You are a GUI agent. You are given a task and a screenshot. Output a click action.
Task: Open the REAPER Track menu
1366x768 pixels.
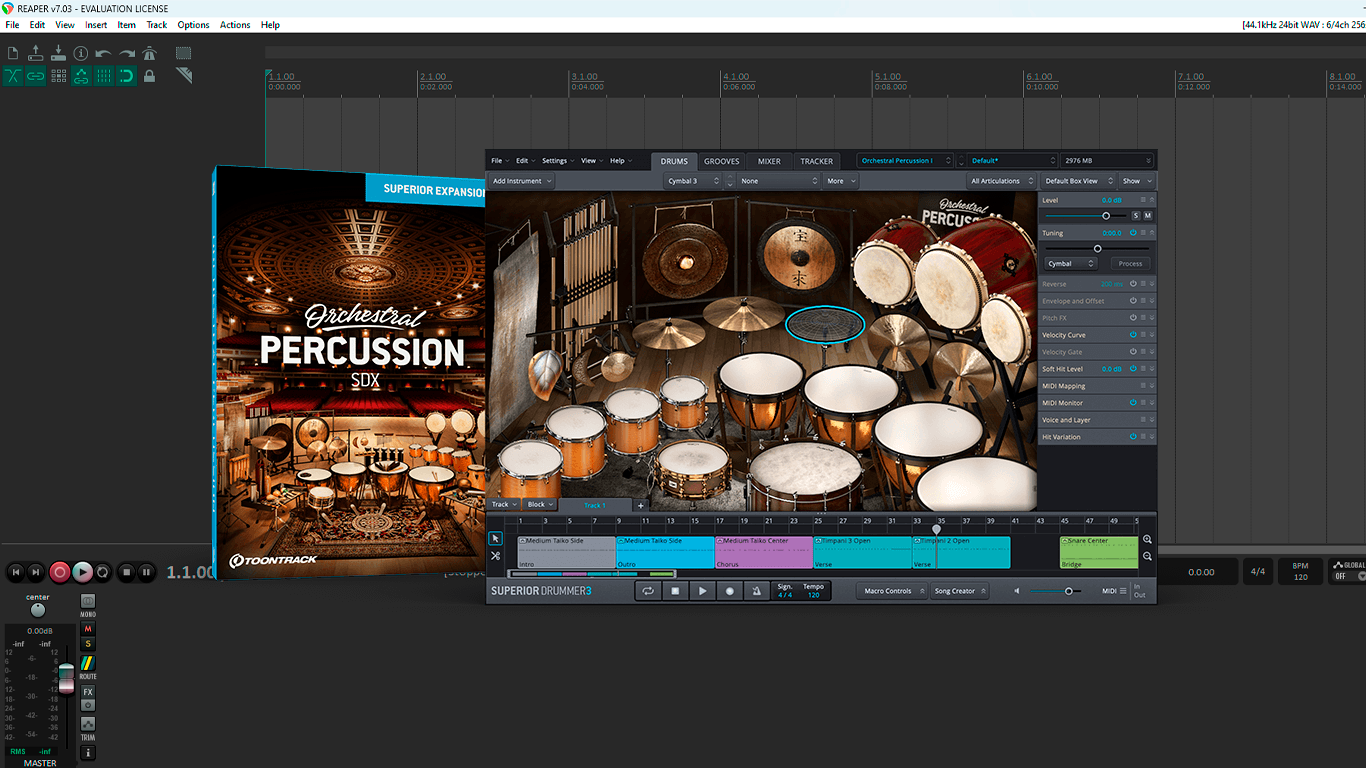point(157,25)
